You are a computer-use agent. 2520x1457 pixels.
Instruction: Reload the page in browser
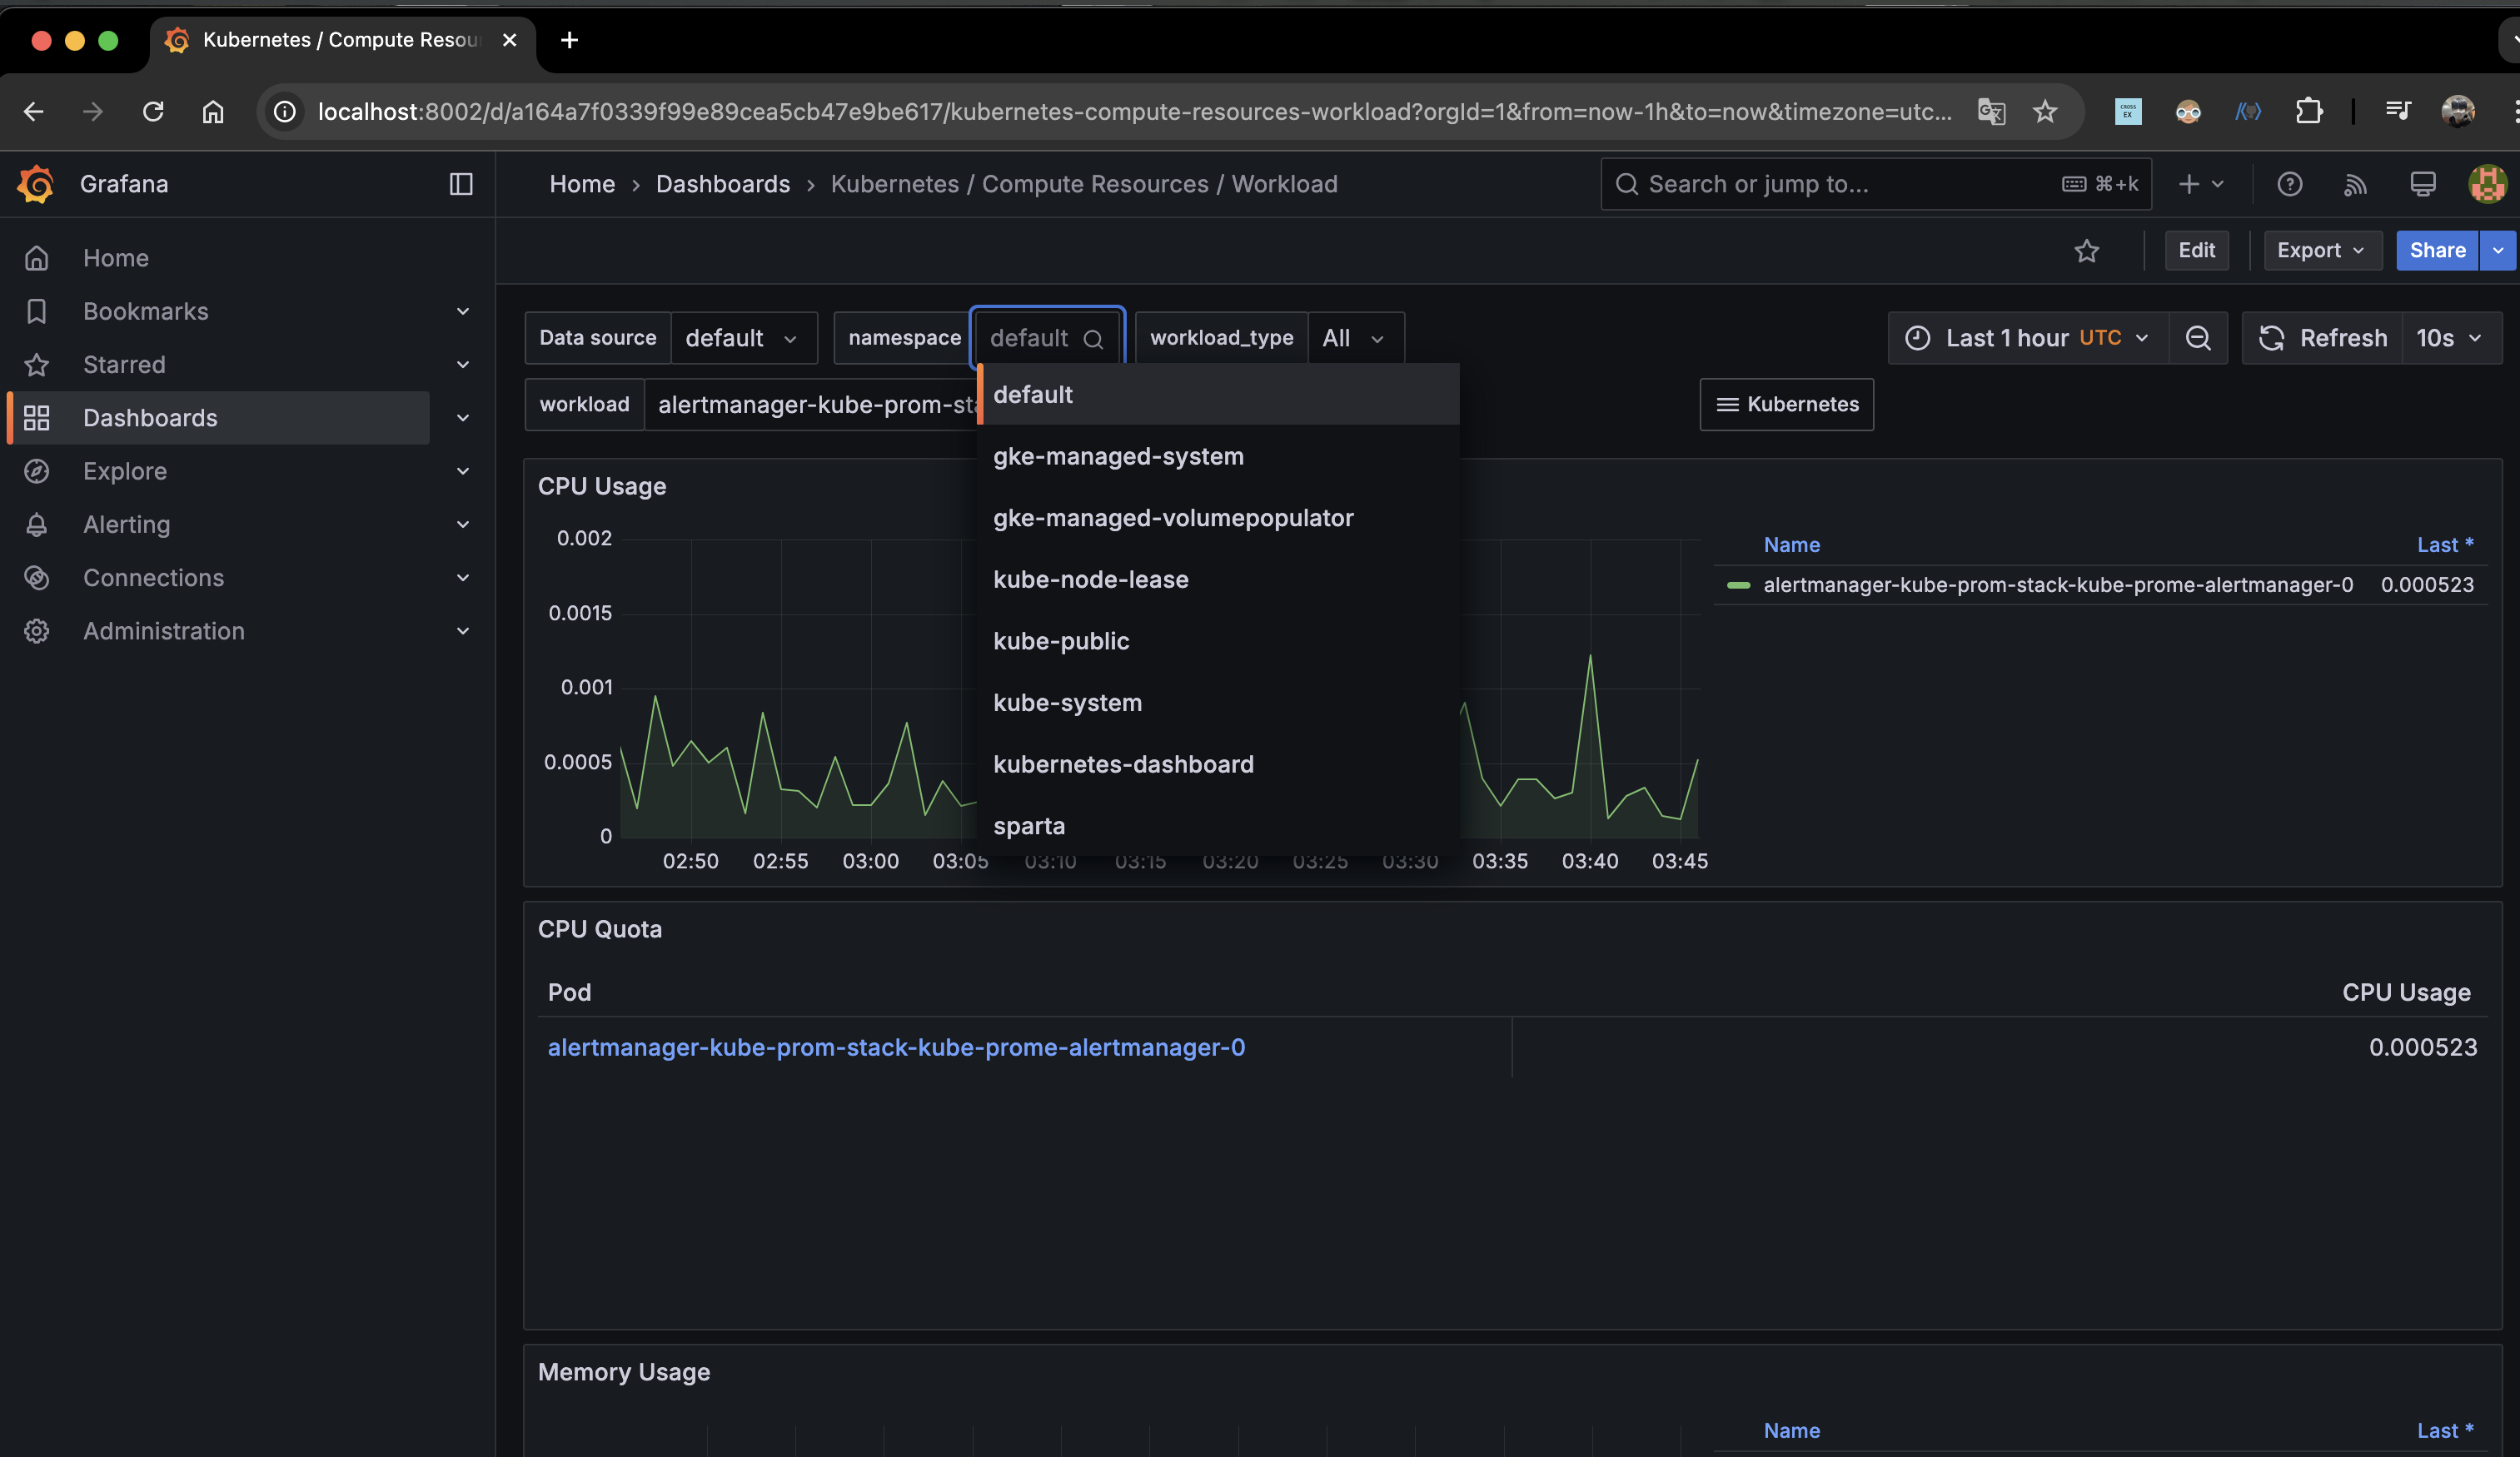coord(153,111)
